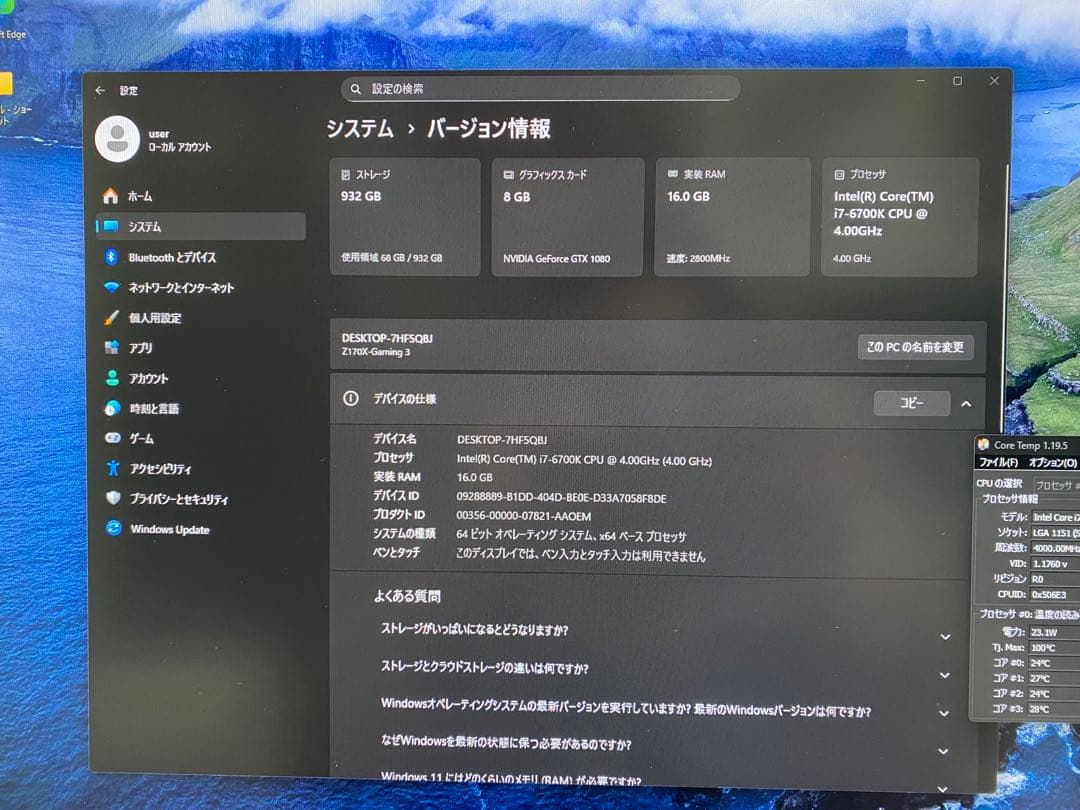The height and width of the screenshot is (810, 1080).
Task: Click the Accounts person icon
Action: point(112,377)
